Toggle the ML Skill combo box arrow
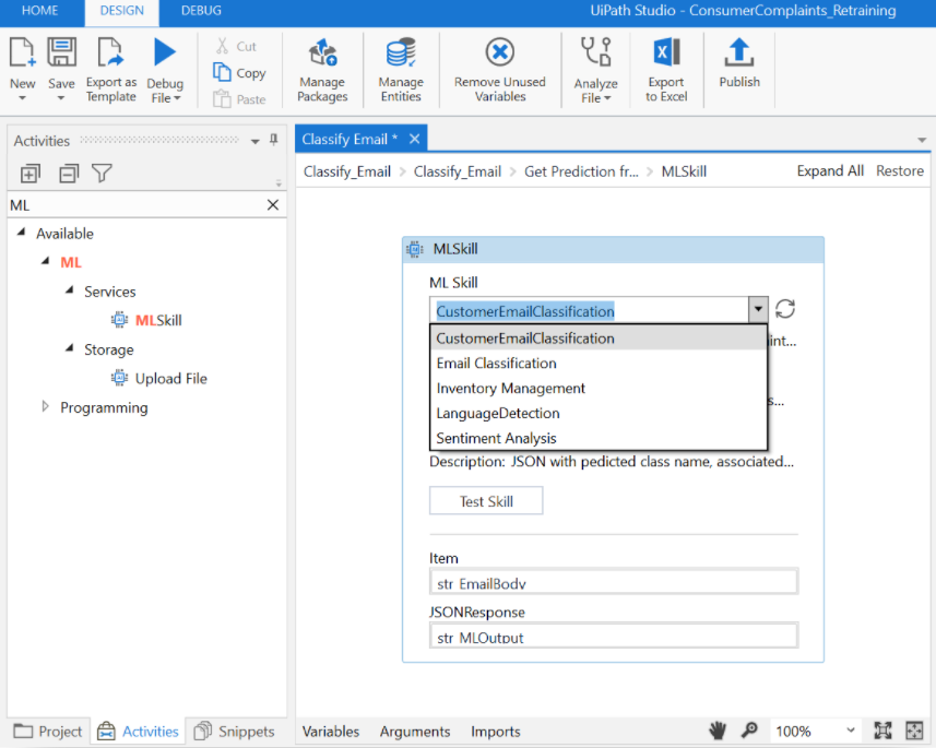Viewport: 936px width, 748px height. 758,309
